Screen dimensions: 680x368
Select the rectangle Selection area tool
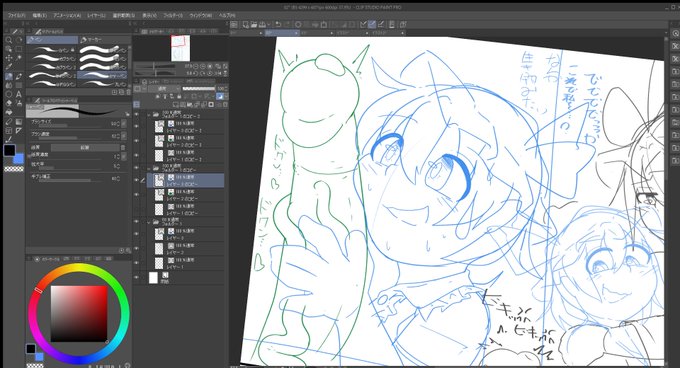(x=19, y=49)
